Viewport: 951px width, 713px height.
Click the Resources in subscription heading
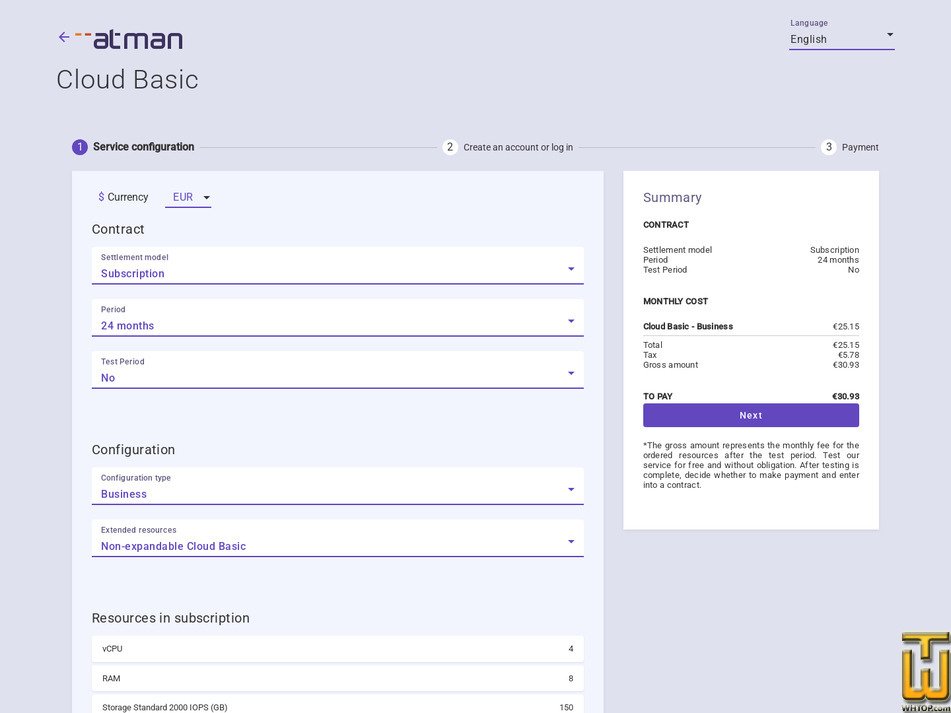(x=170, y=618)
